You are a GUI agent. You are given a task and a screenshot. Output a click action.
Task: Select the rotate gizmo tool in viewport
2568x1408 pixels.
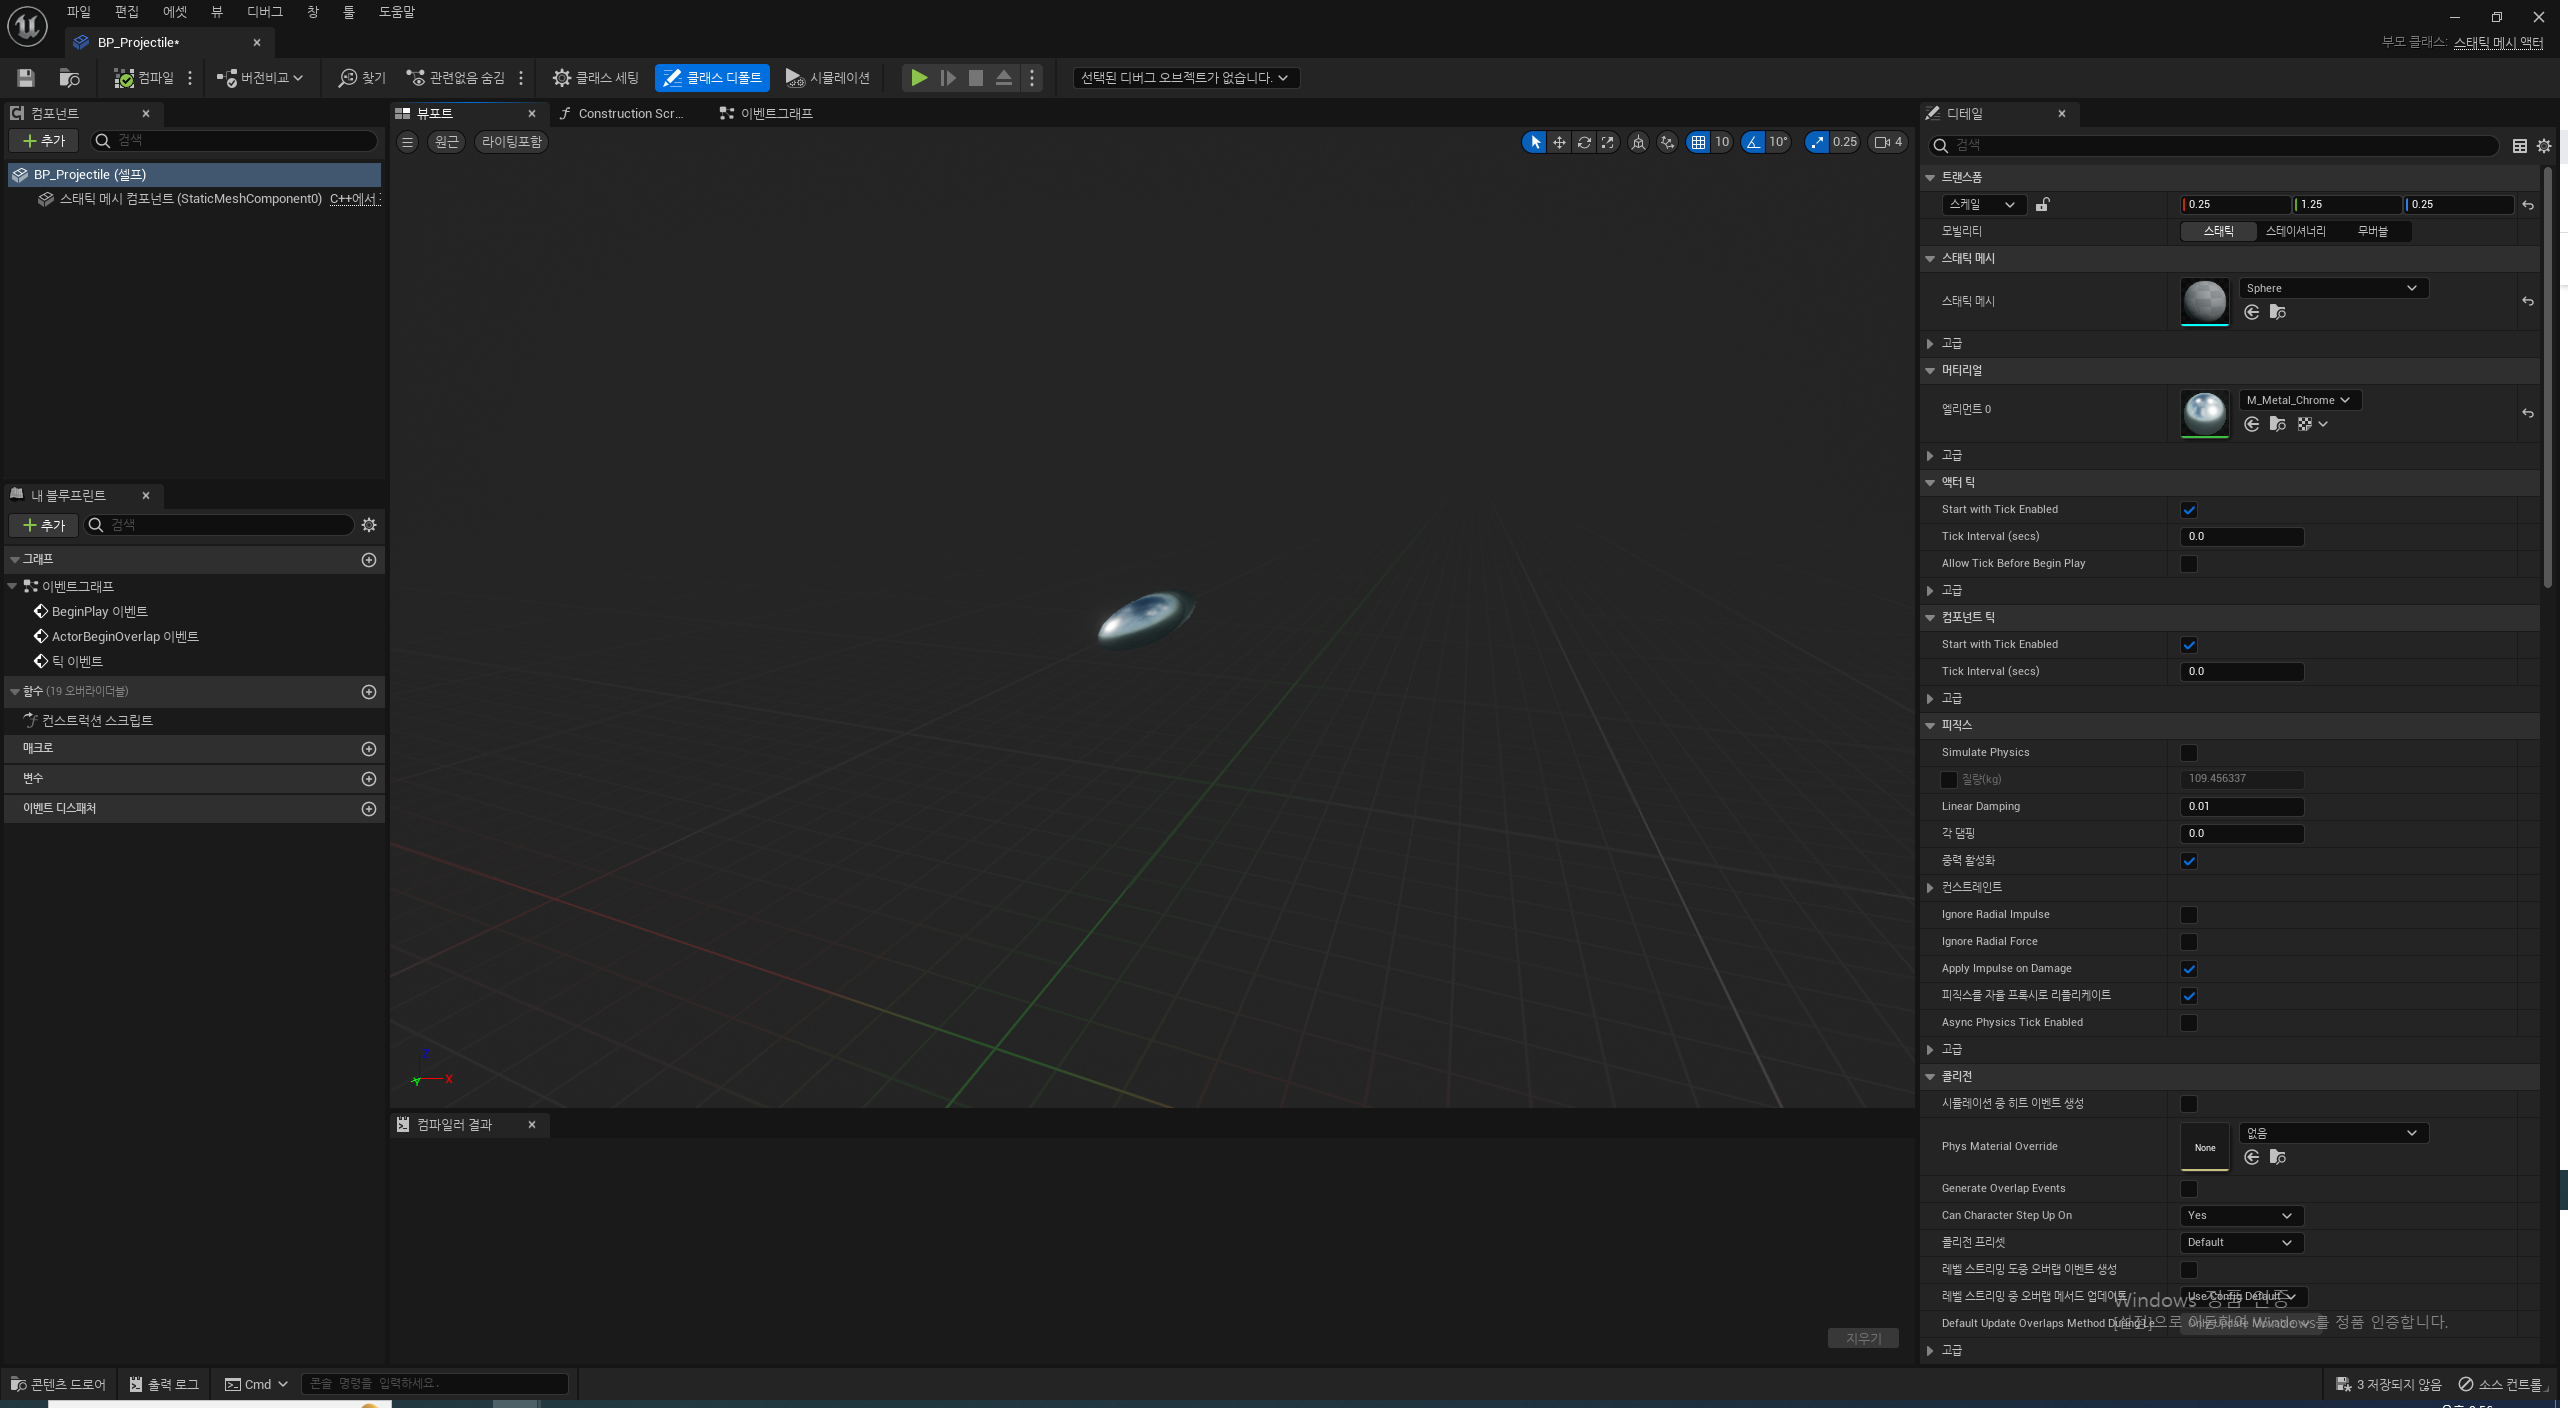[1584, 142]
